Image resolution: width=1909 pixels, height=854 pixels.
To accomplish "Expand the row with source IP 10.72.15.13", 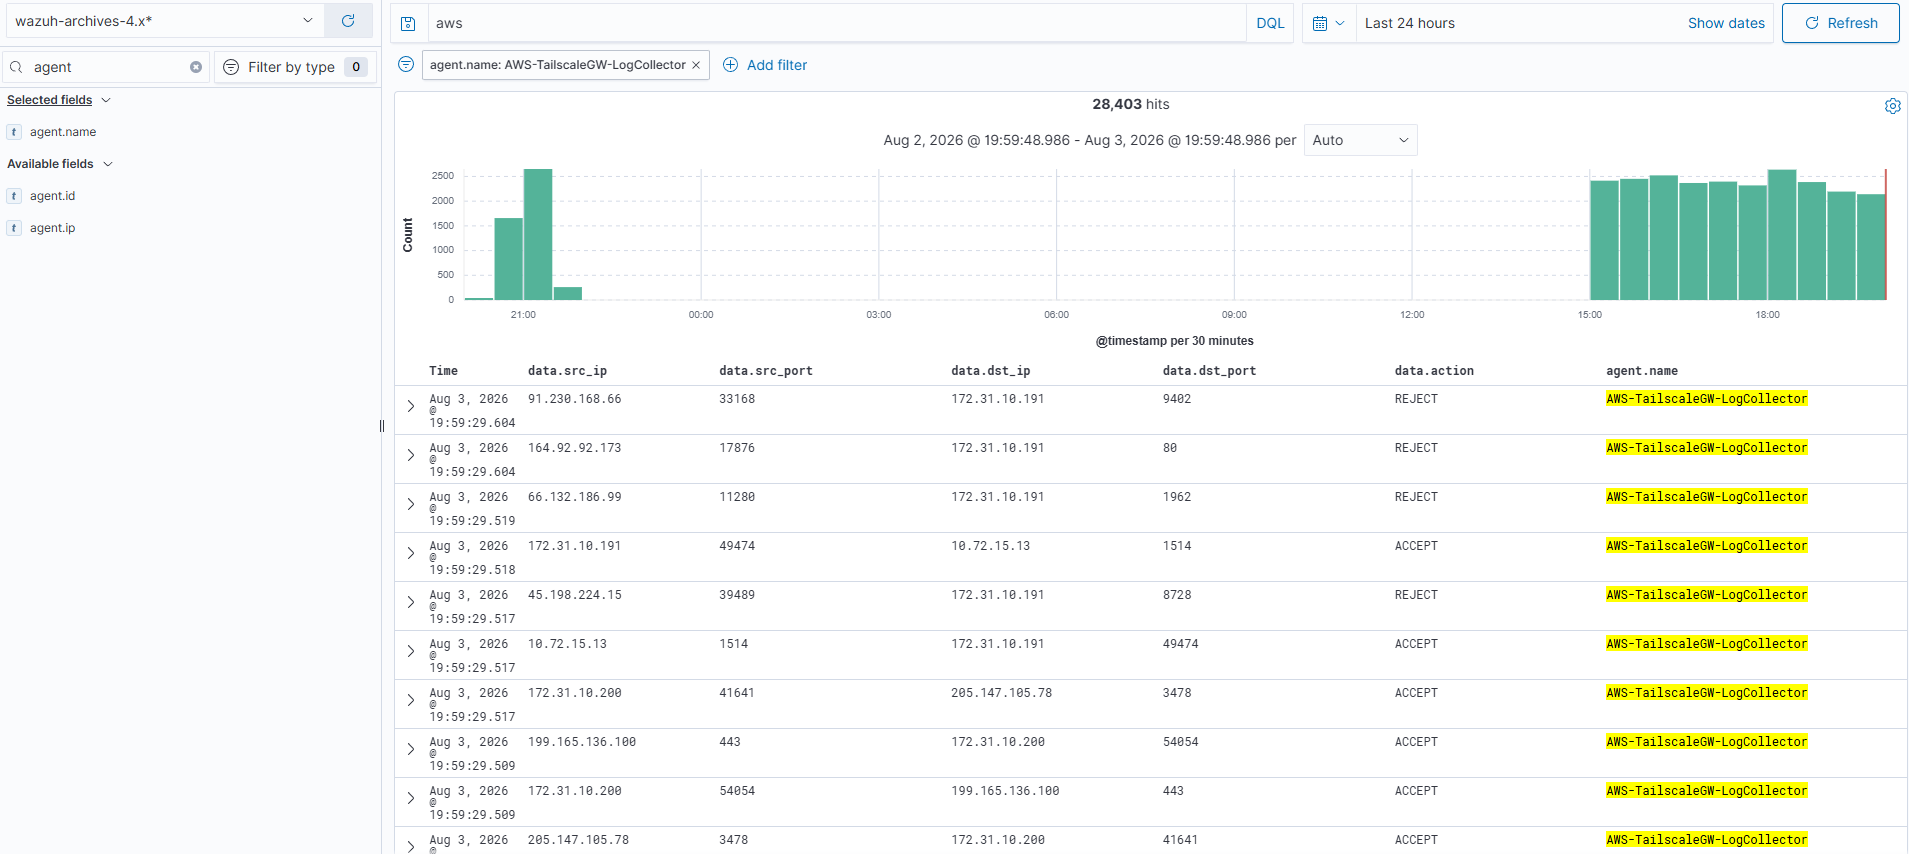I will pyautogui.click(x=410, y=651).
